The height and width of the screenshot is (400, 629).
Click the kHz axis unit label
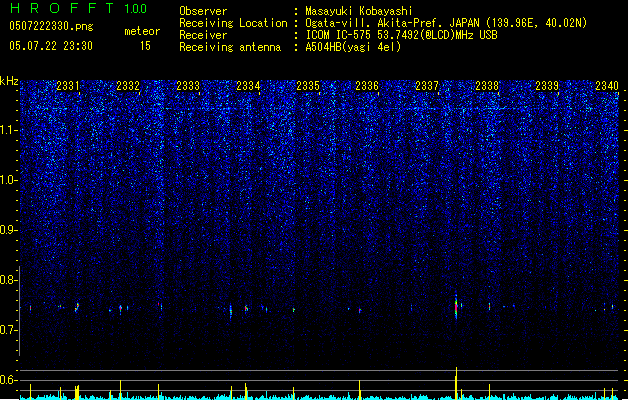pos(9,81)
